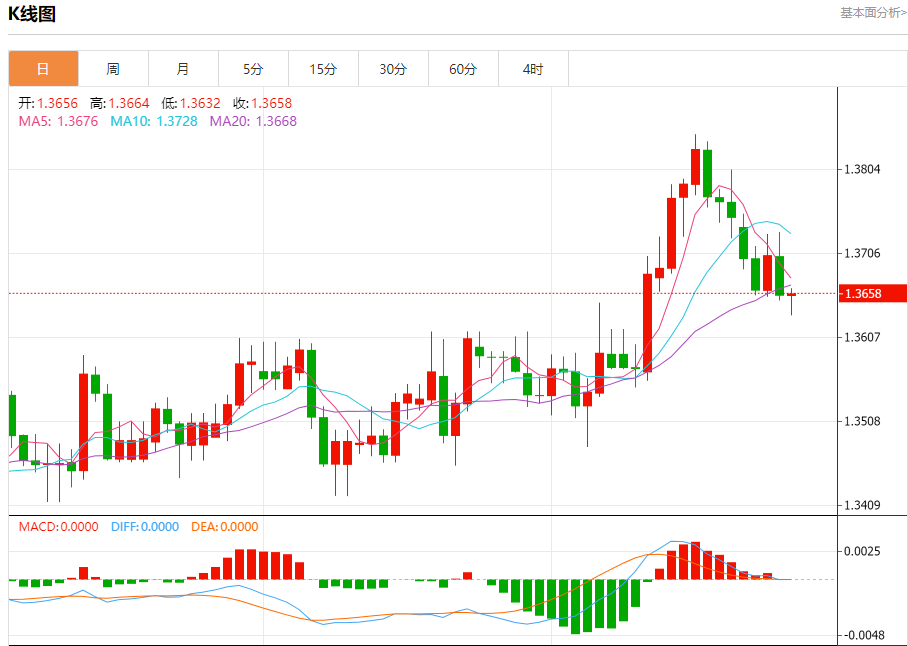The width and height of the screenshot is (908, 646).
Task: Switch to the 月 monthly tab
Action: tap(184, 69)
